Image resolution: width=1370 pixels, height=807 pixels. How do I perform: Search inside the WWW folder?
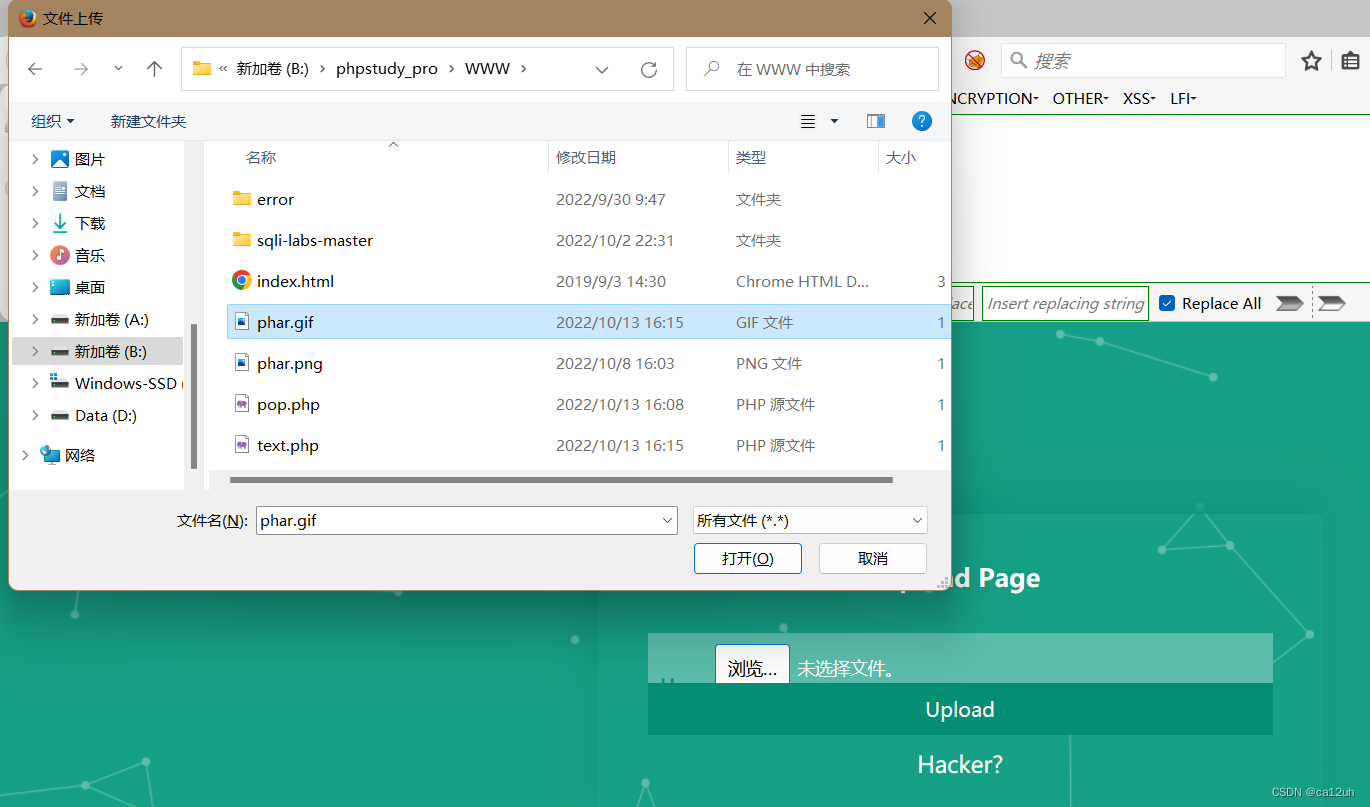tap(812, 69)
